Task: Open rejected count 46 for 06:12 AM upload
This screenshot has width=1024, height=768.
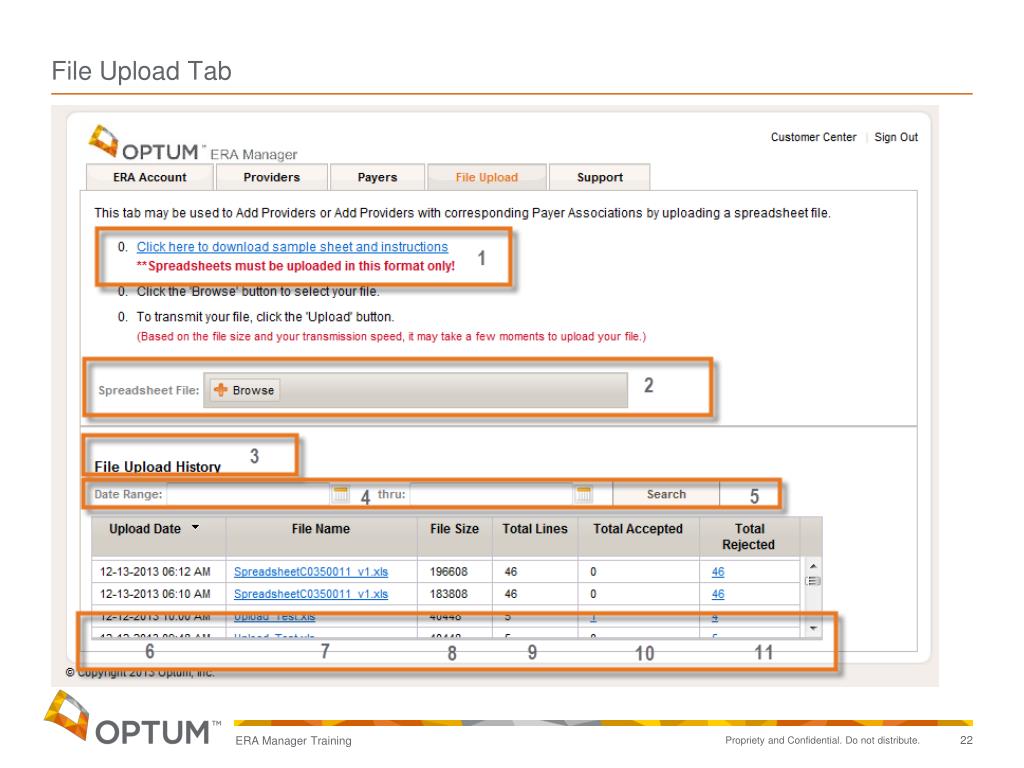Action: pos(718,571)
